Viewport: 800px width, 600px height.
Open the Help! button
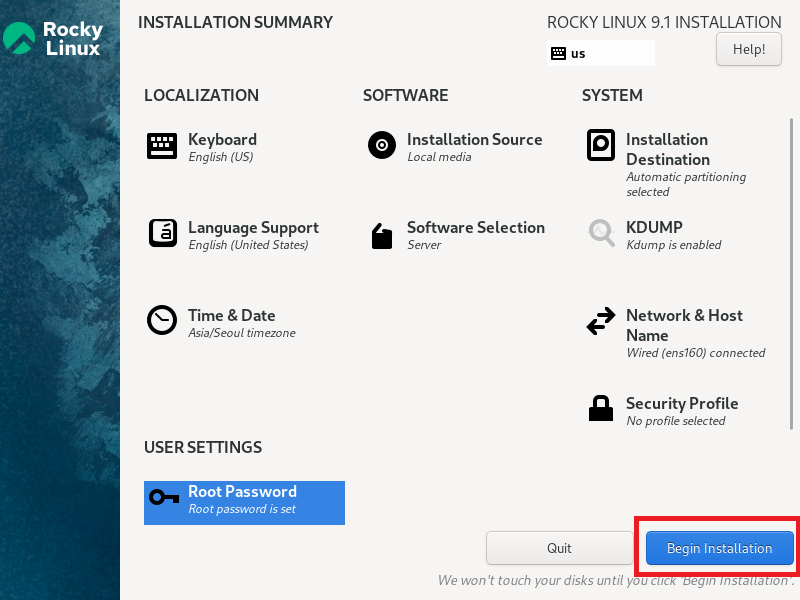pos(748,49)
